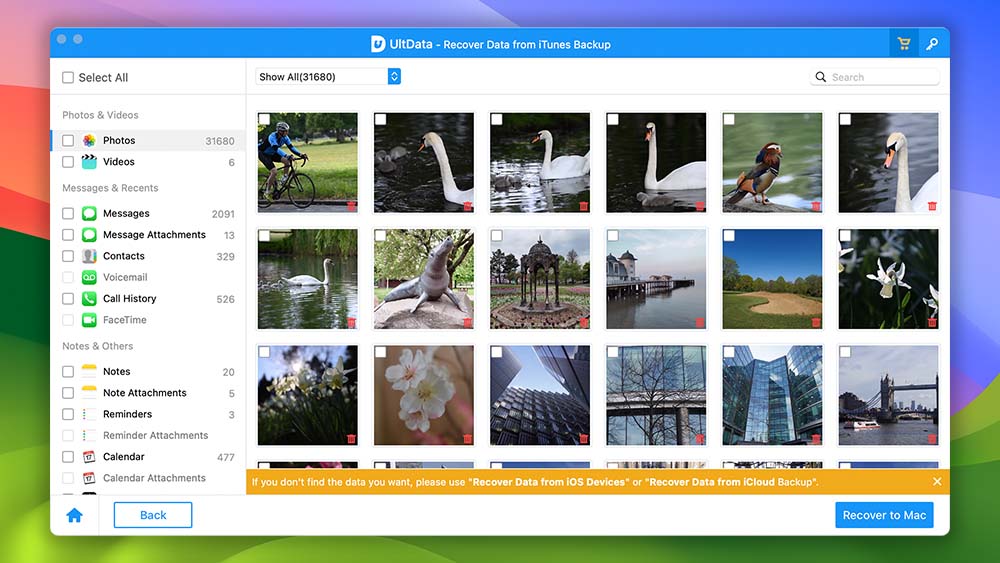Click the Call History phone icon
1000x563 pixels.
(89, 298)
